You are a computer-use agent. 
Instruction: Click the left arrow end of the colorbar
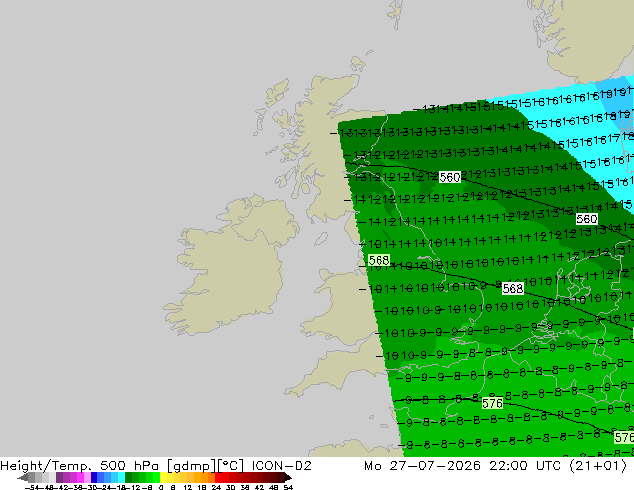22,478
